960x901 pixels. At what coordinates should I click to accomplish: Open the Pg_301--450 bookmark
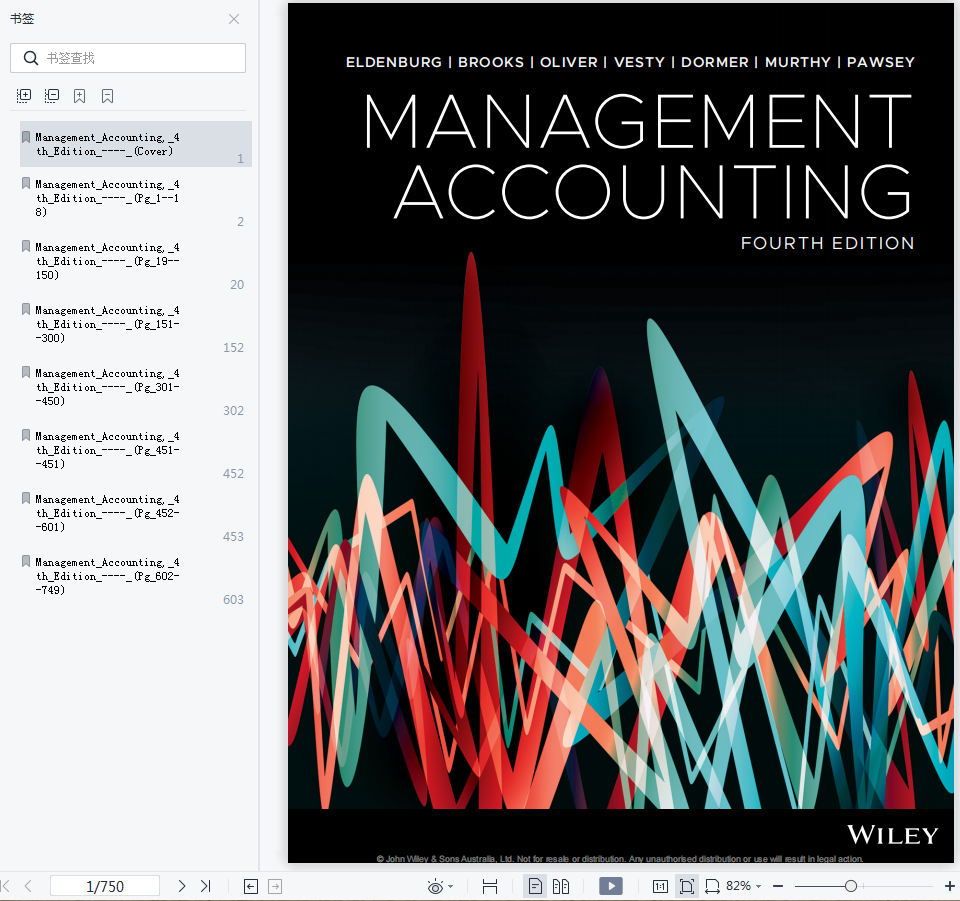coord(136,387)
